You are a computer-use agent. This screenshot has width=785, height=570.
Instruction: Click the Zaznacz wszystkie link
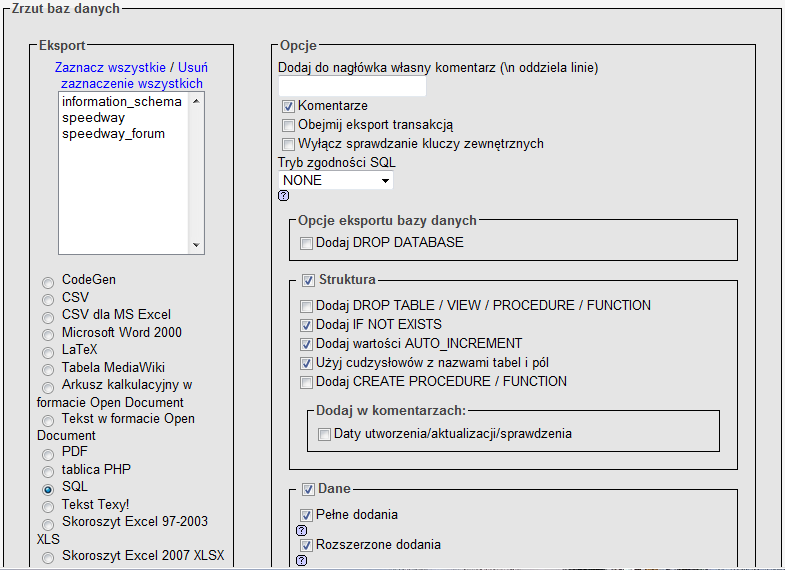pyautogui.click(x=110, y=67)
